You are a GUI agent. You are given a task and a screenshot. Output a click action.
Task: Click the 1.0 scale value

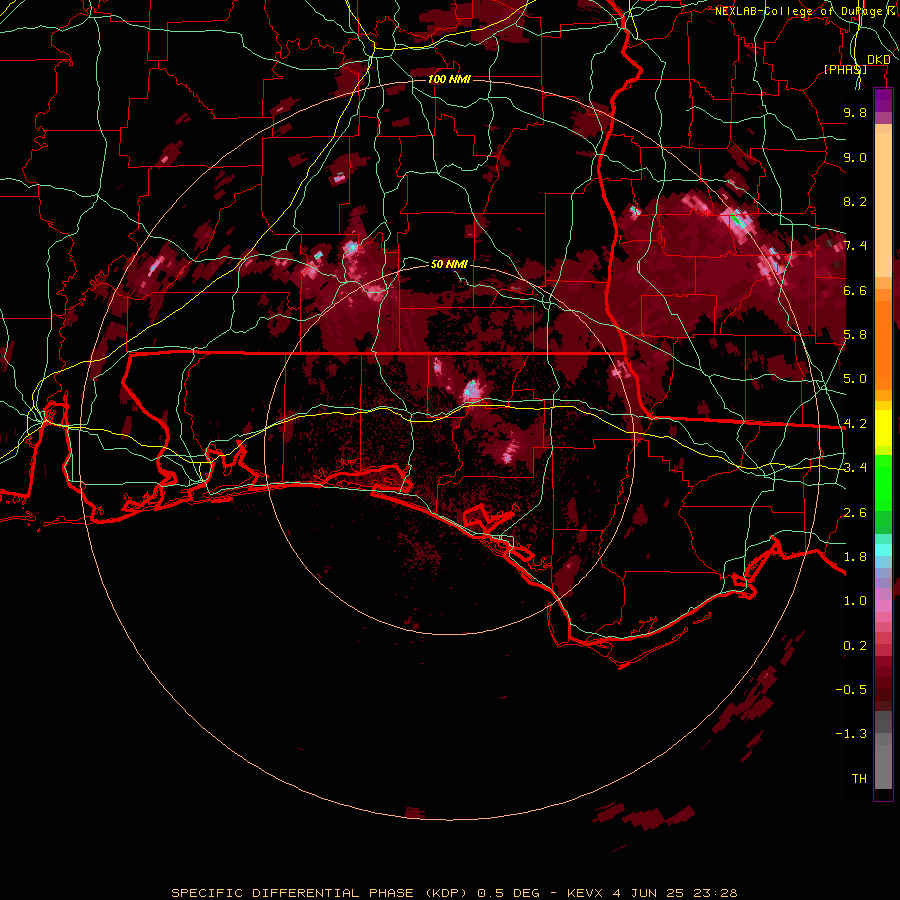(855, 601)
